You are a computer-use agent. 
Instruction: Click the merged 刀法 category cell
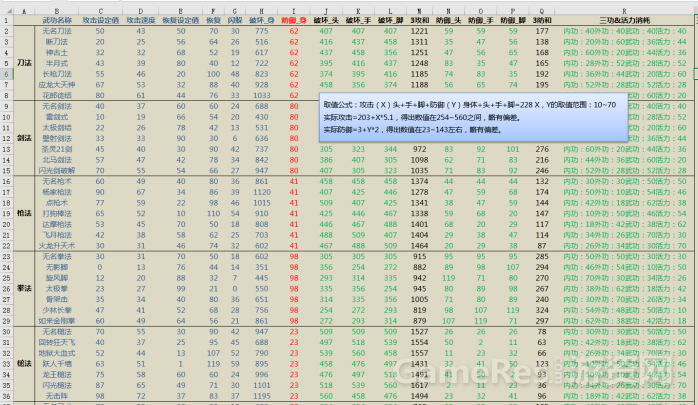tap(24, 63)
